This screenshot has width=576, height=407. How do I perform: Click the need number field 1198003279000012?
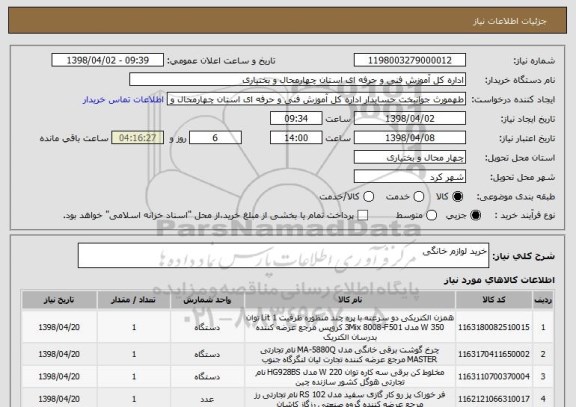[x=410, y=60]
